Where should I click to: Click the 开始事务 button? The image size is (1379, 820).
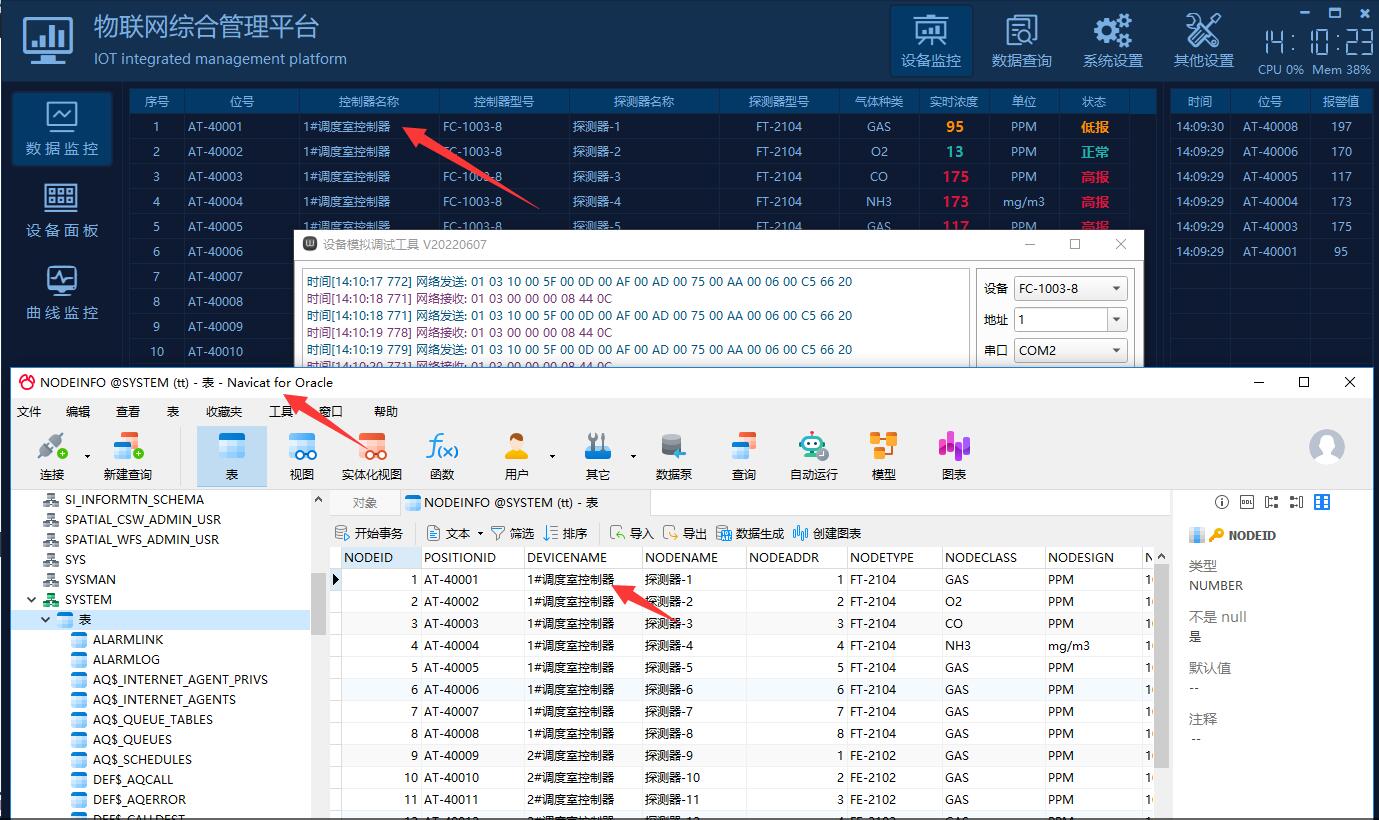pos(369,534)
